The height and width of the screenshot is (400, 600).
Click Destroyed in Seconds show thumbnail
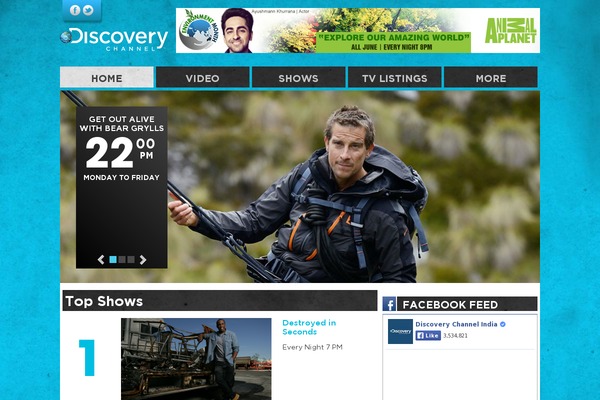point(196,359)
